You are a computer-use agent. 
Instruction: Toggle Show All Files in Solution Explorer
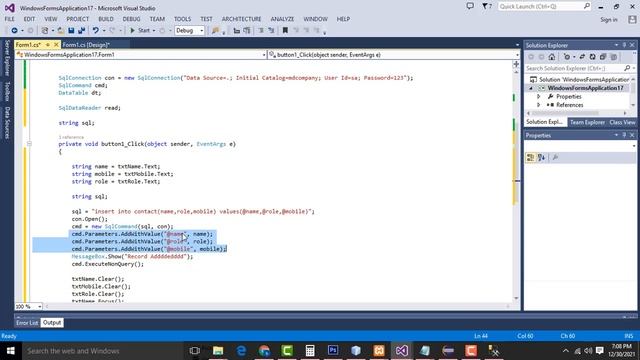613,57
